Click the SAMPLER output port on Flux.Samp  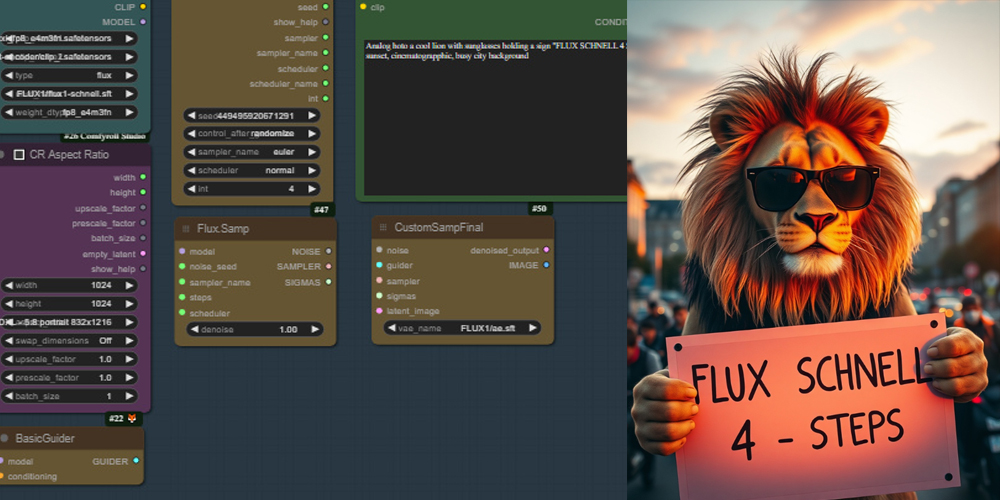click(x=328, y=267)
